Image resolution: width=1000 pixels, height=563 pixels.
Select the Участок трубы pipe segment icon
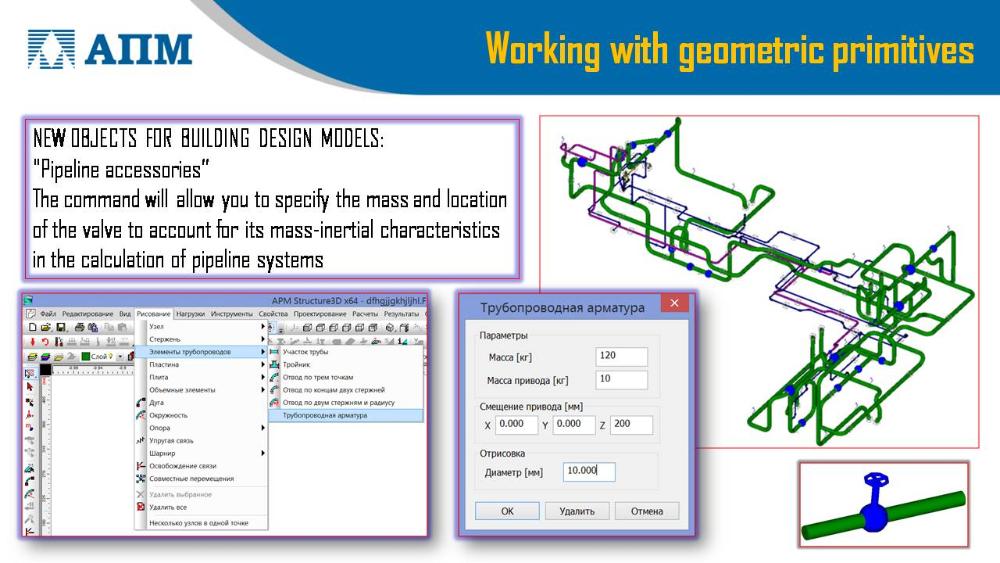coord(274,352)
